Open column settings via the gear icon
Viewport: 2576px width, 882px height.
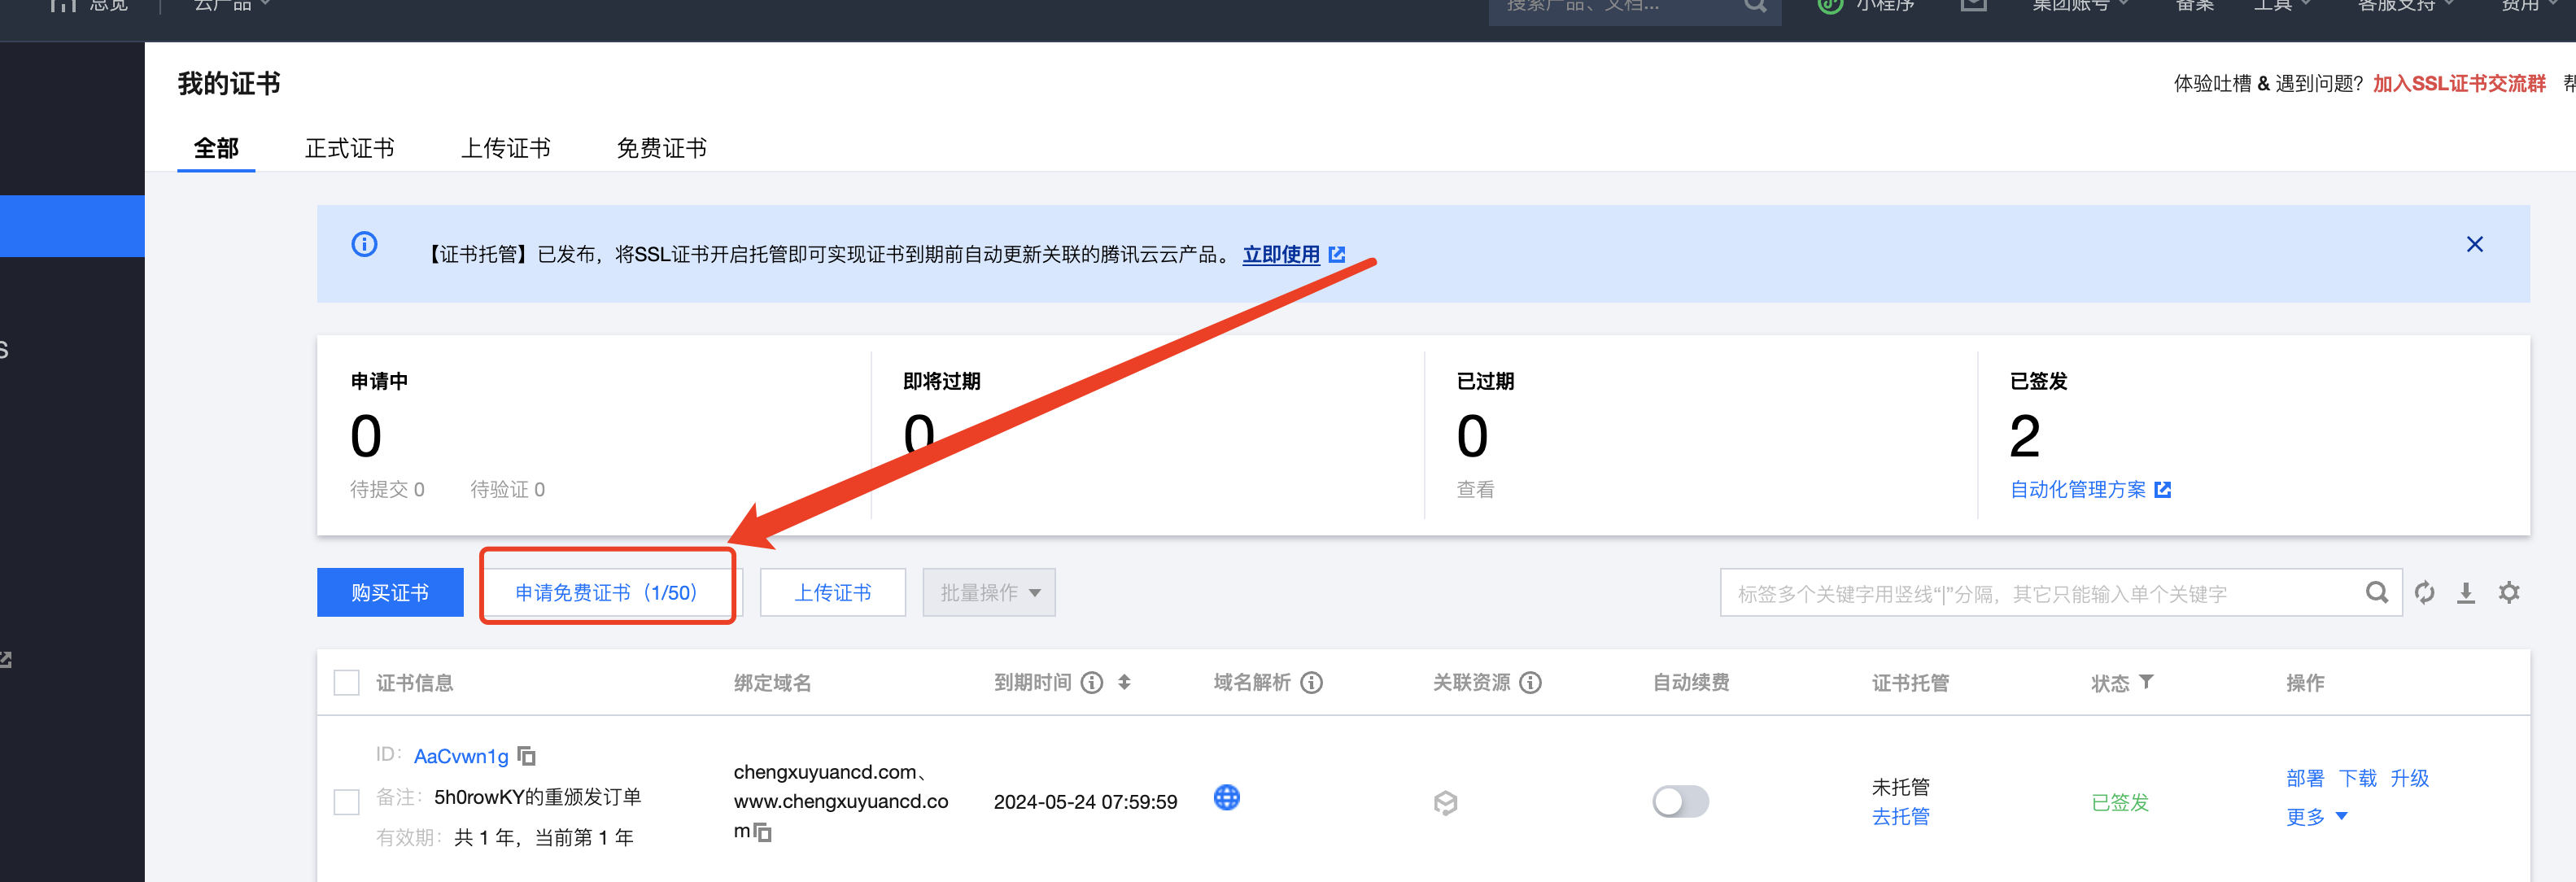tap(2510, 592)
